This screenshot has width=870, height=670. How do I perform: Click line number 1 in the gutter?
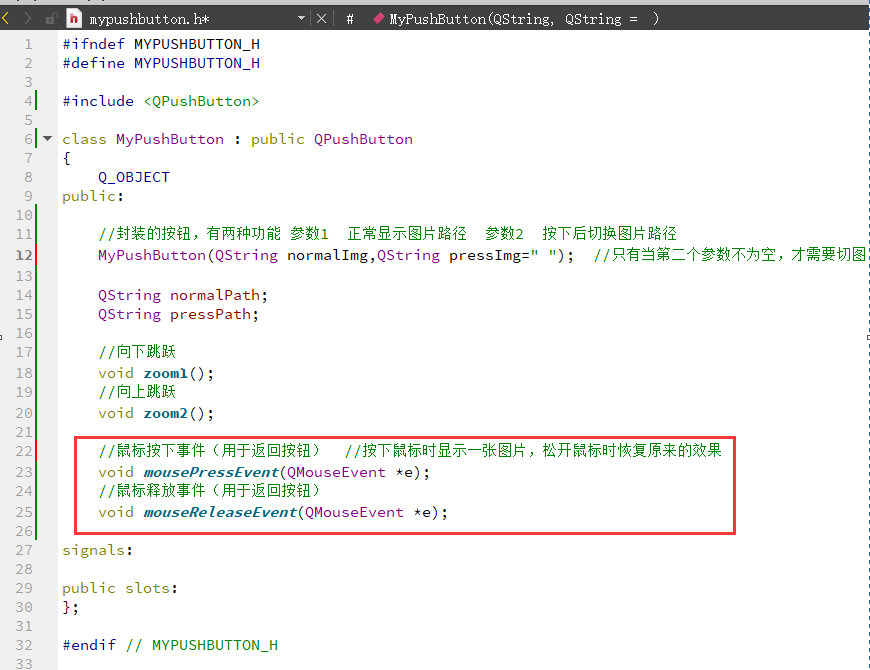(x=28, y=44)
